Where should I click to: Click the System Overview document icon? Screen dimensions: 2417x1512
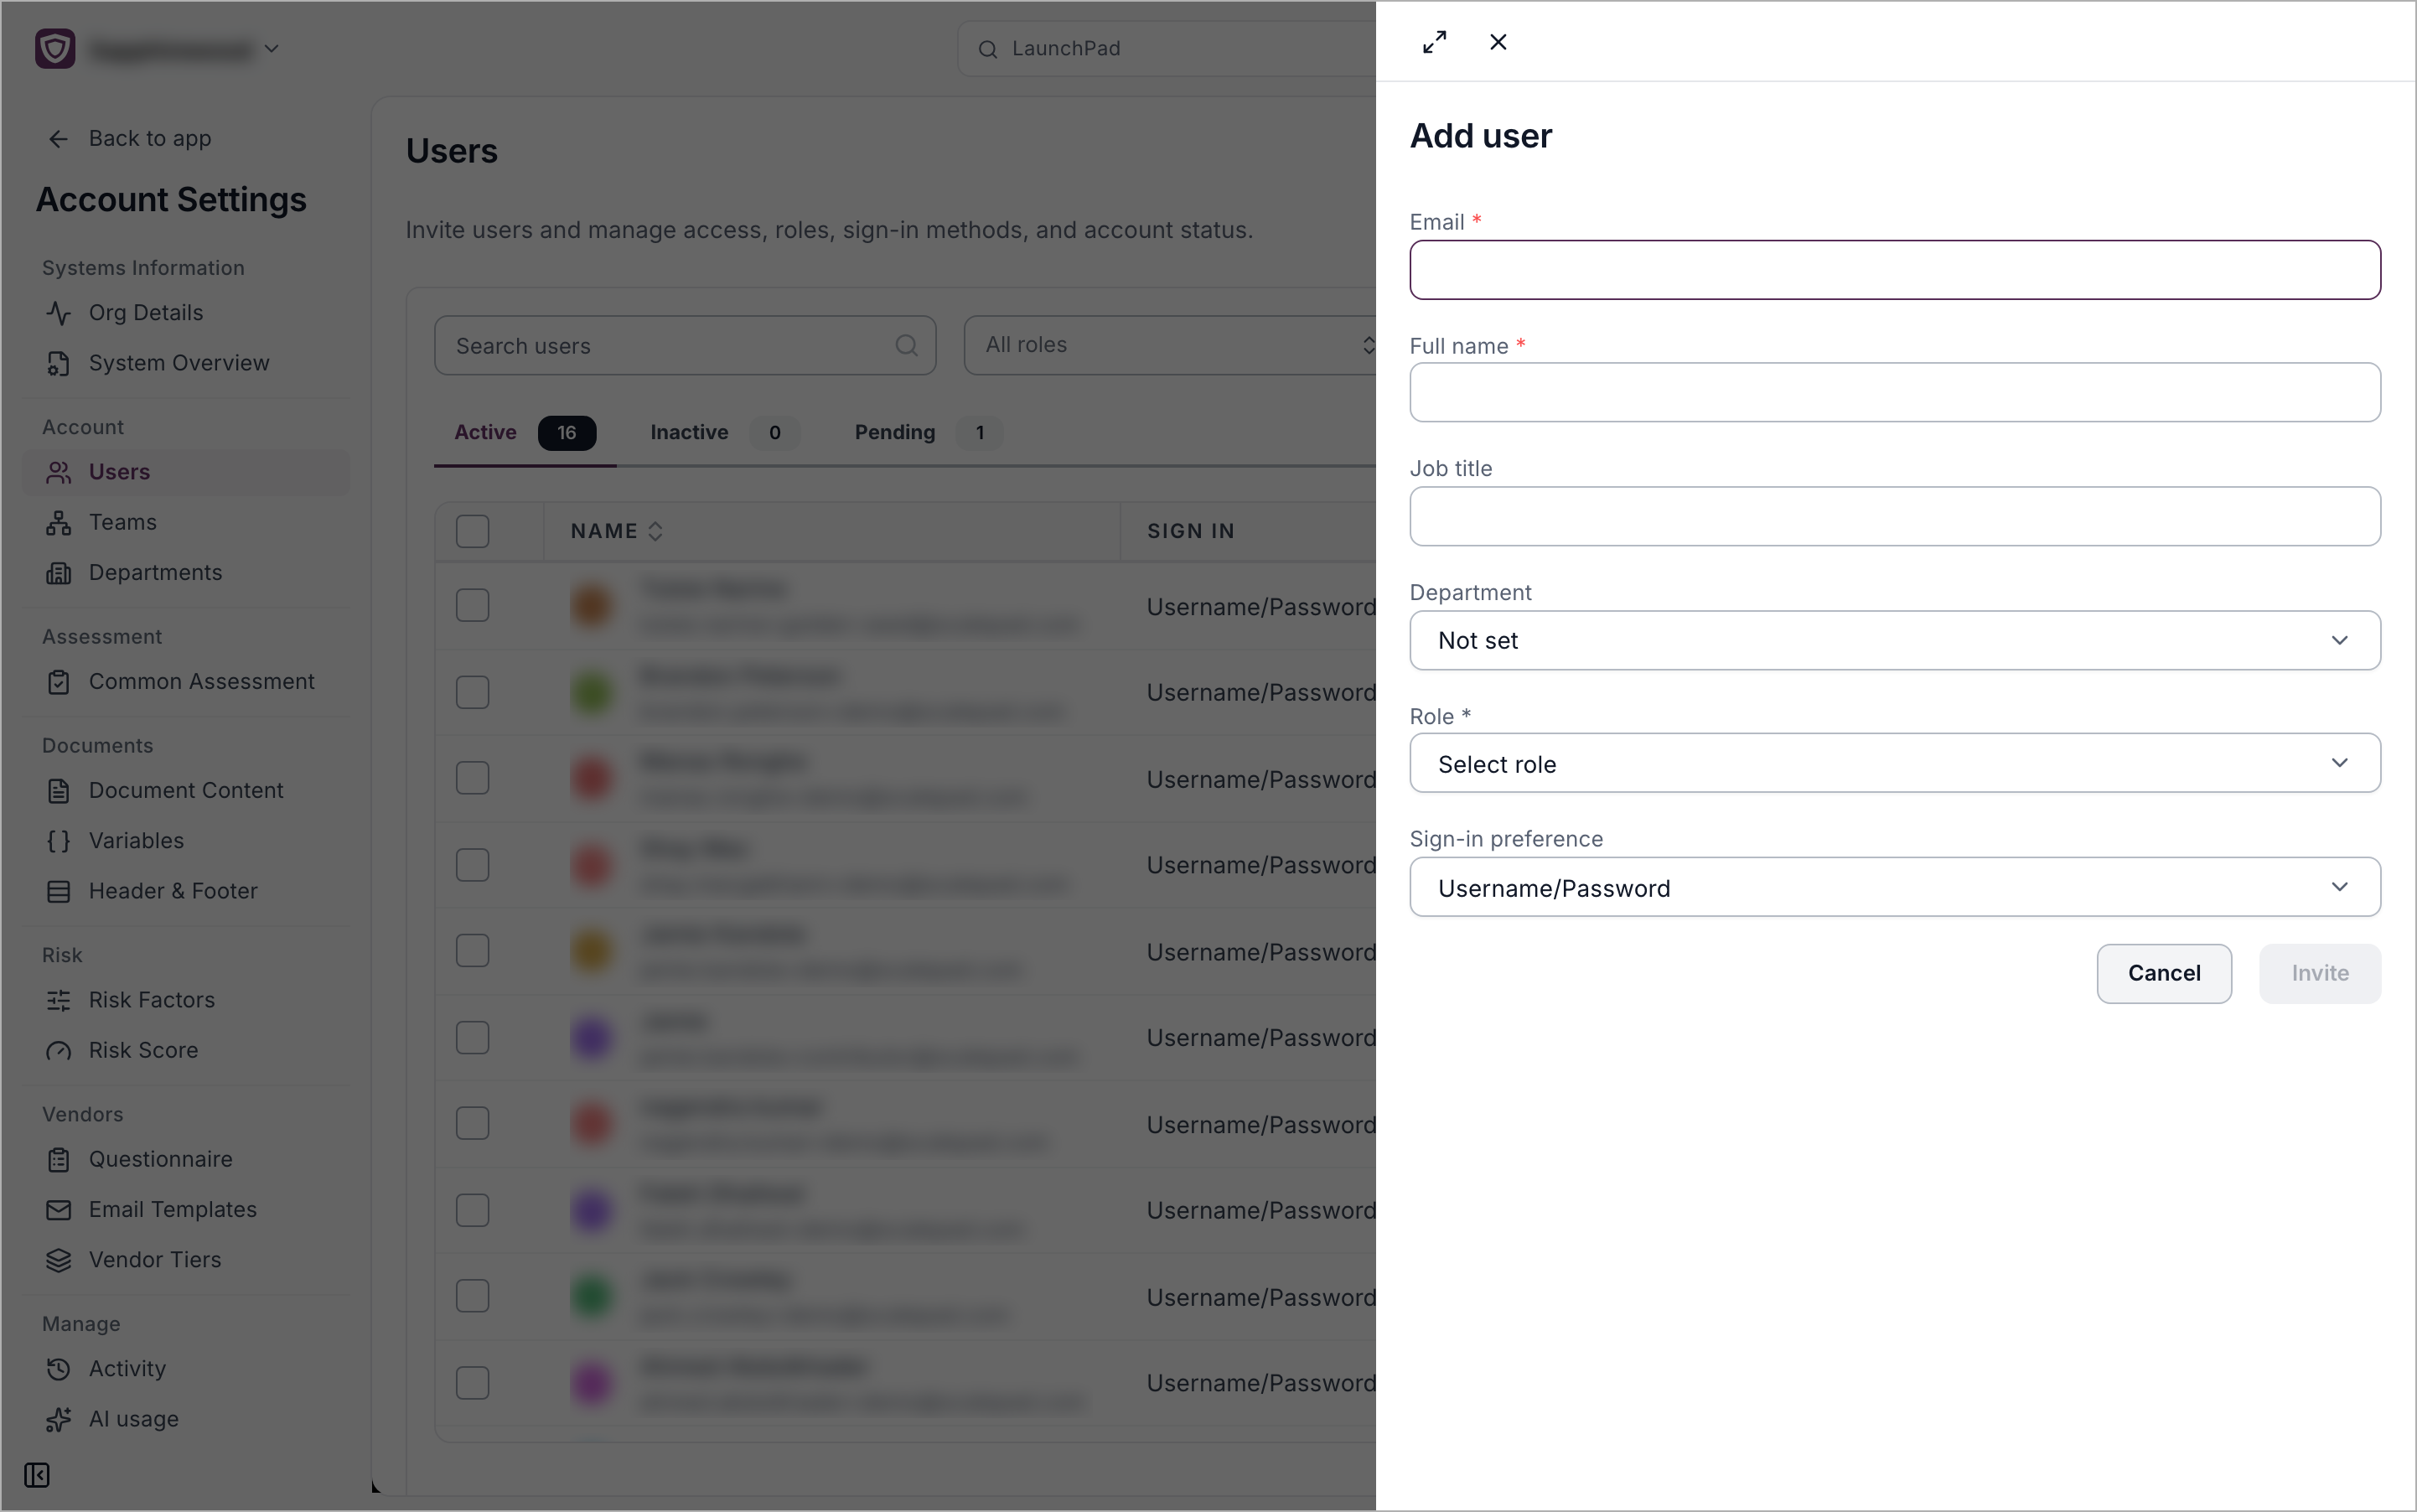click(x=59, y=363)
